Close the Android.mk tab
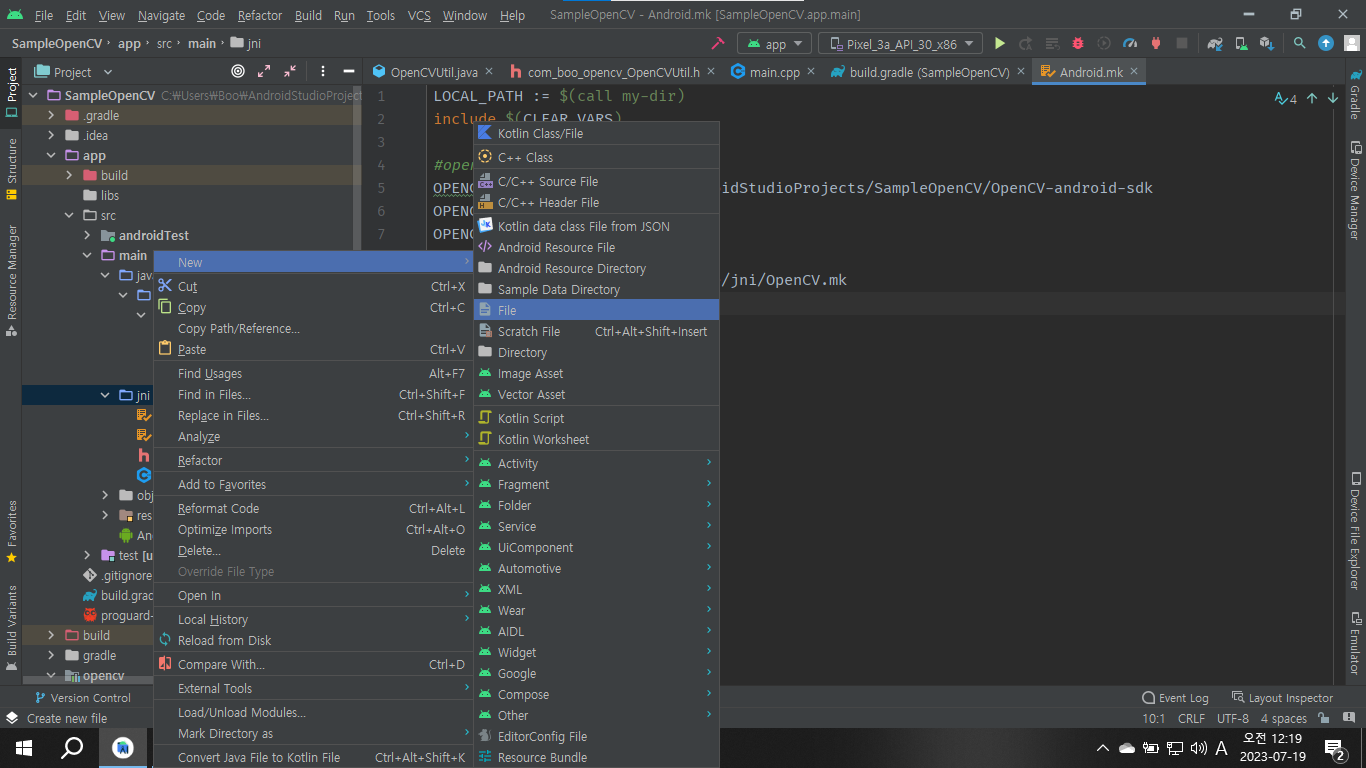Screen dimensions: 1366x768 click(x=1135, y=72)
